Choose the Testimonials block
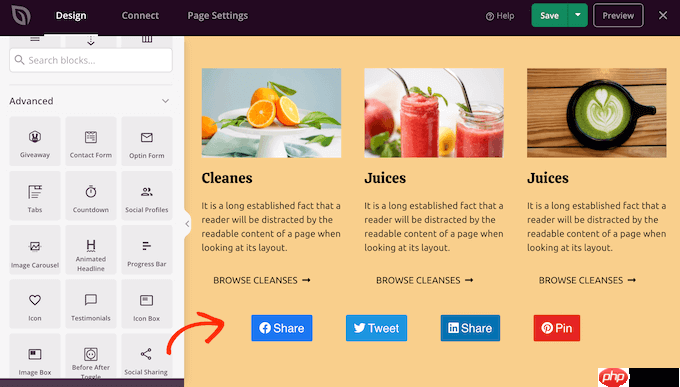This screenshot has width=680, height=387. (91, 304)
